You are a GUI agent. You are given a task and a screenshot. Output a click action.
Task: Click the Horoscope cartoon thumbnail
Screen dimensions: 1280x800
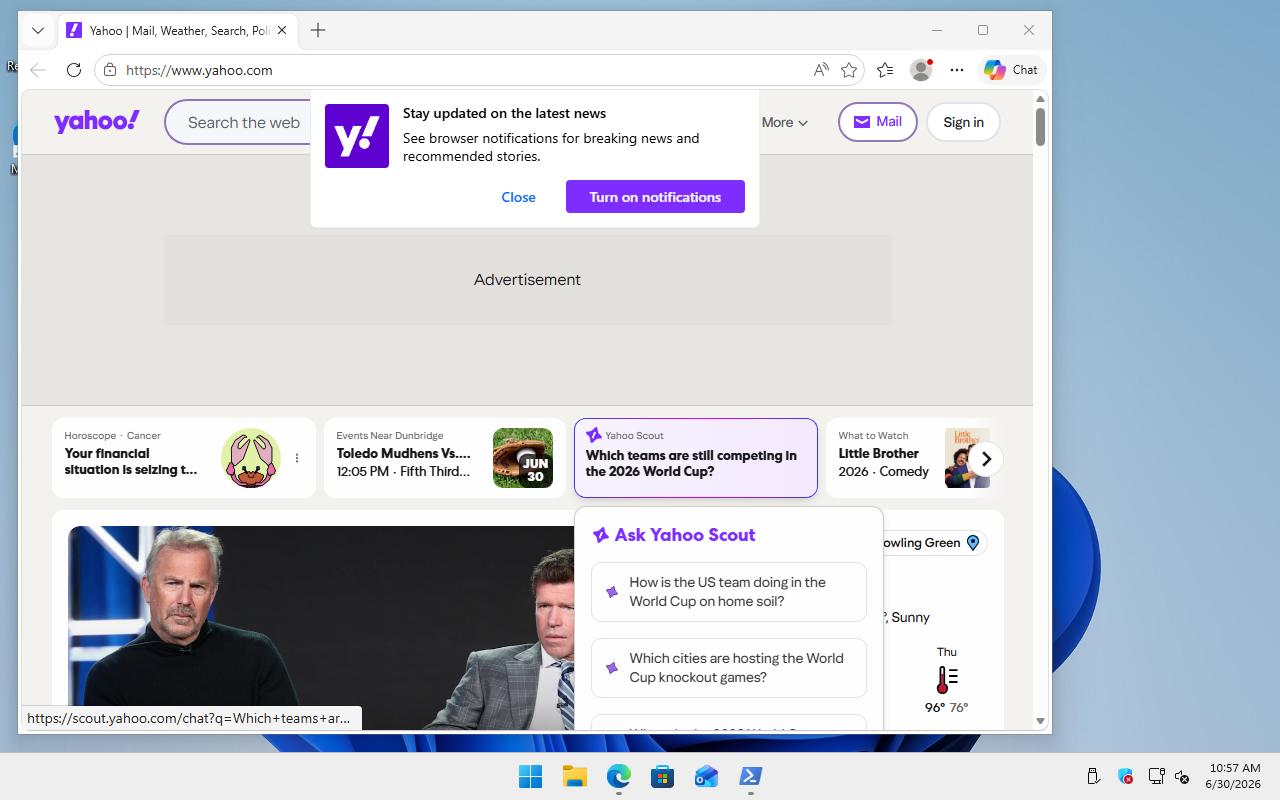tap(251, 458)
